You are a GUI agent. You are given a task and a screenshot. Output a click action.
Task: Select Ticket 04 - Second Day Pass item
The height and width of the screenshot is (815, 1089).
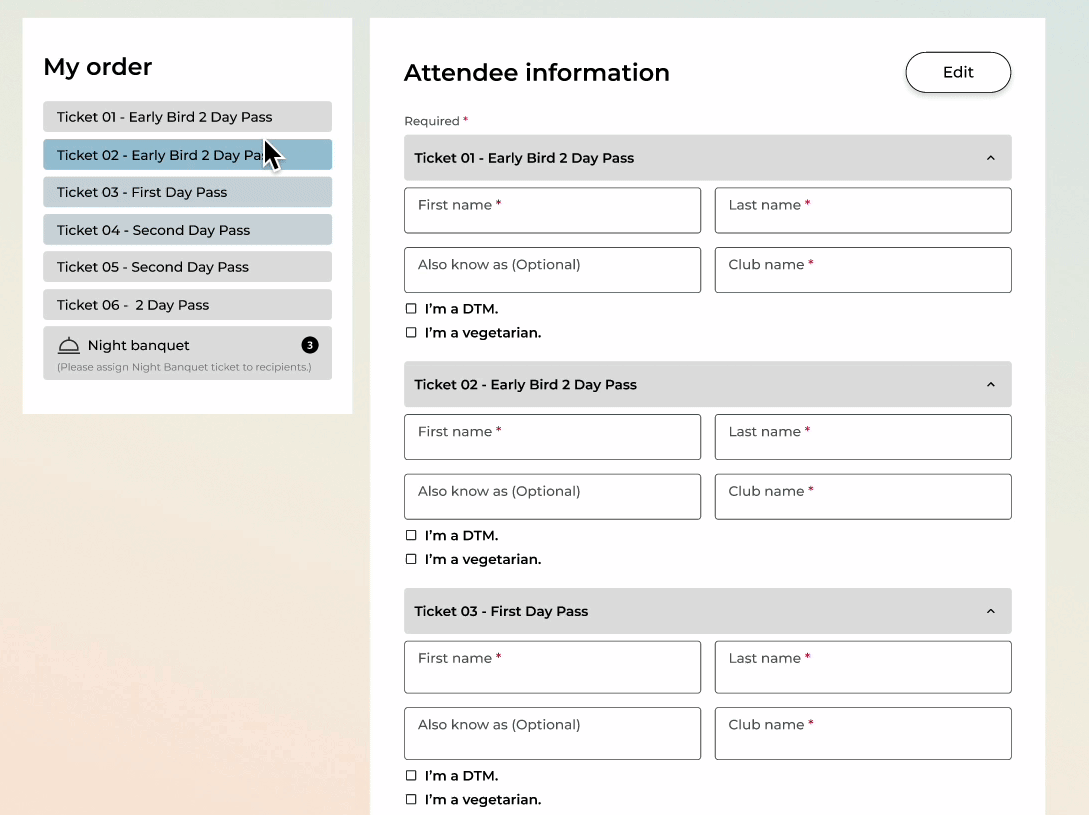pyautogui.click(x=187, y=230)
